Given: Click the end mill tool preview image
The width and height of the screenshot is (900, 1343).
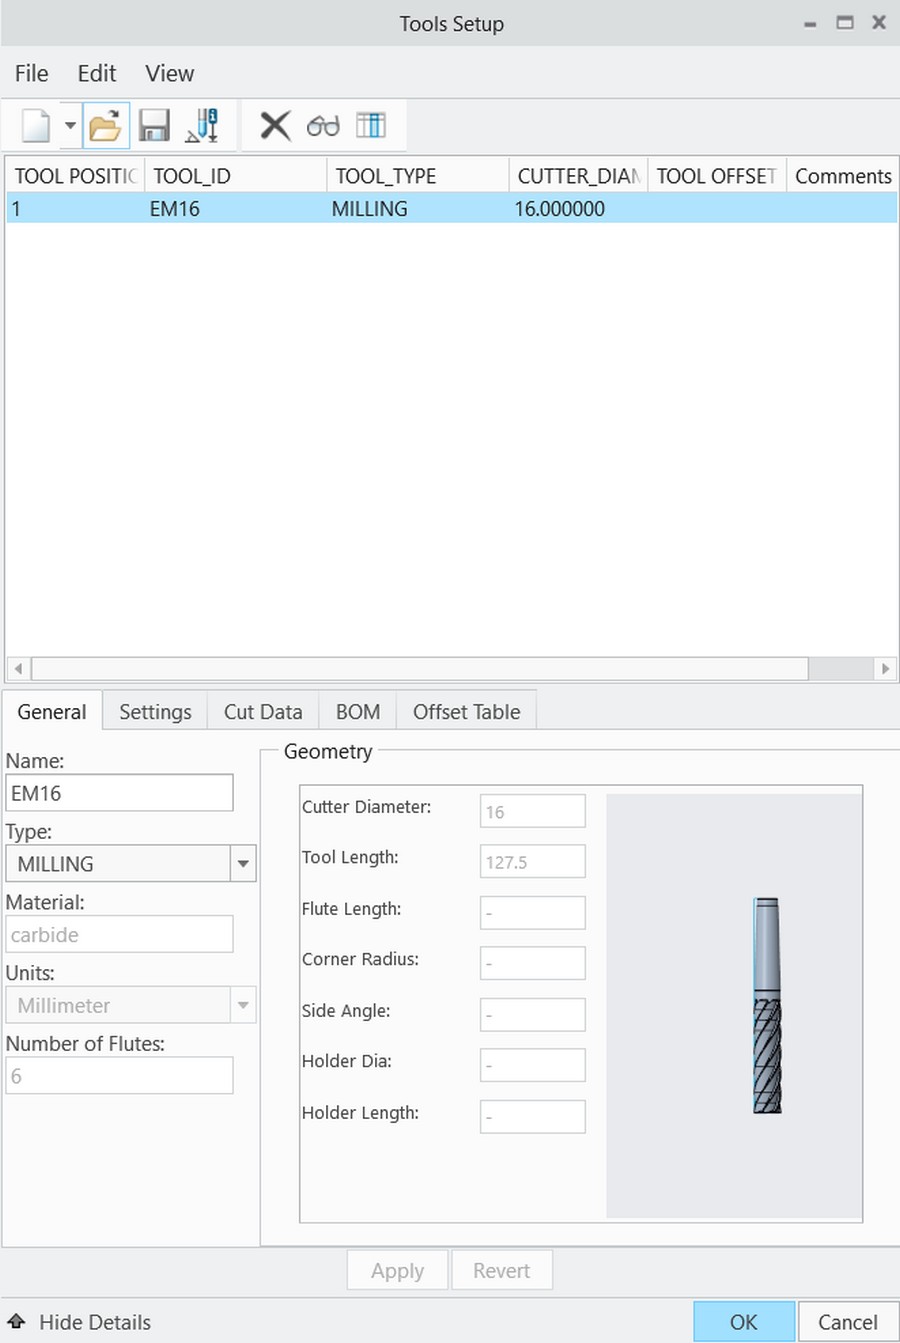Looking at the screenshot, I should point(767,1005).
